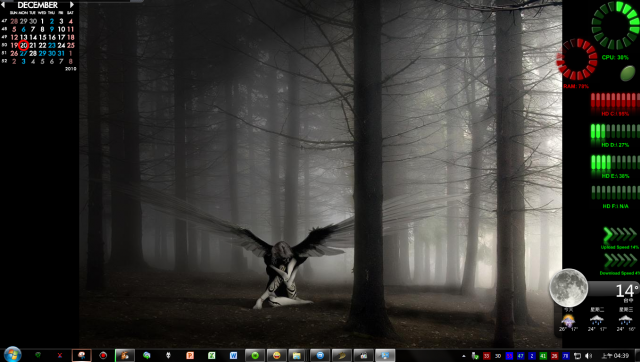Viewport: 640px width, 362px height.
Task: Click the HD E: usage bar
Action: pyautogui.click(x=615, y=163)
